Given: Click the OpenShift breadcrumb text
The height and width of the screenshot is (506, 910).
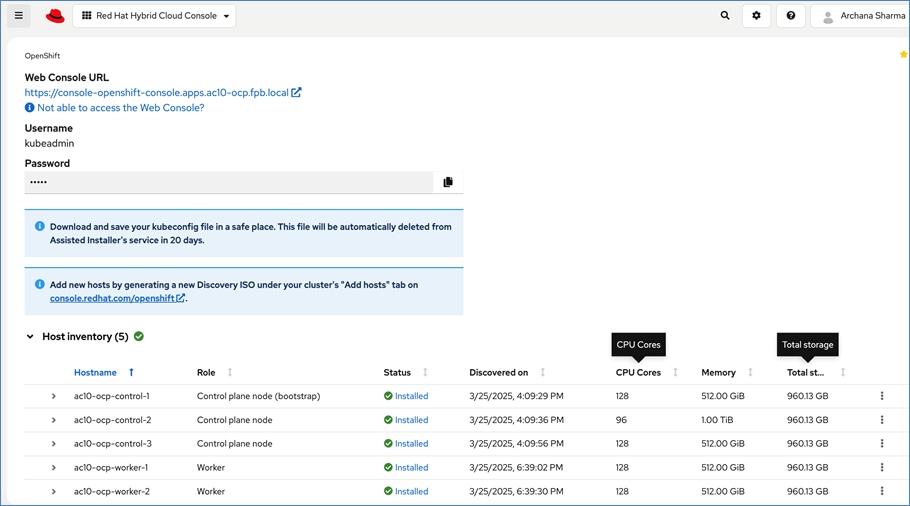Looking at the screenshot, I should click(42, 56).
